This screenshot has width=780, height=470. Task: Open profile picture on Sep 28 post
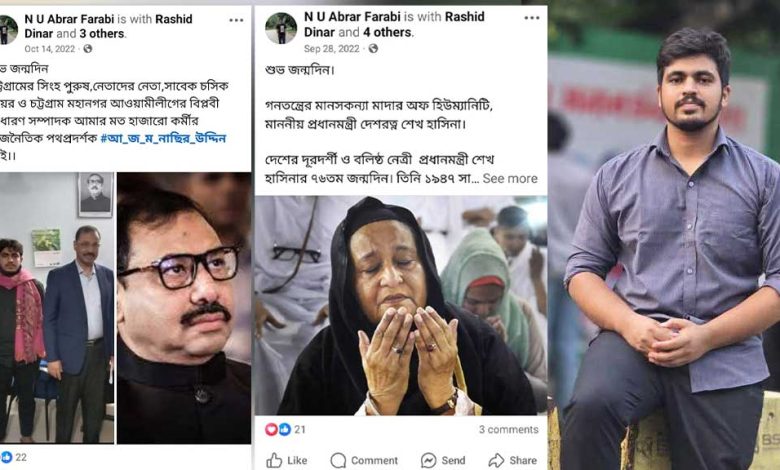(281, 28)
